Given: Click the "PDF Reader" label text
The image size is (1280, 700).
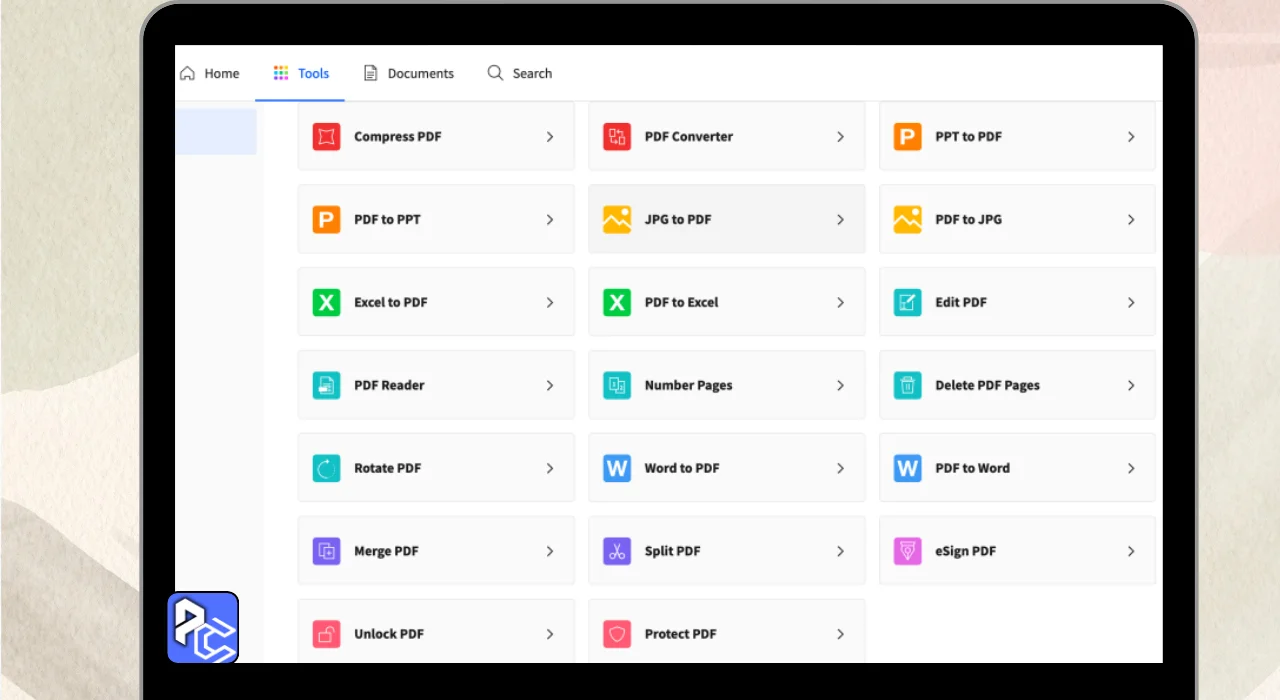Looking at the screenshot, I should tap(389, 386).
